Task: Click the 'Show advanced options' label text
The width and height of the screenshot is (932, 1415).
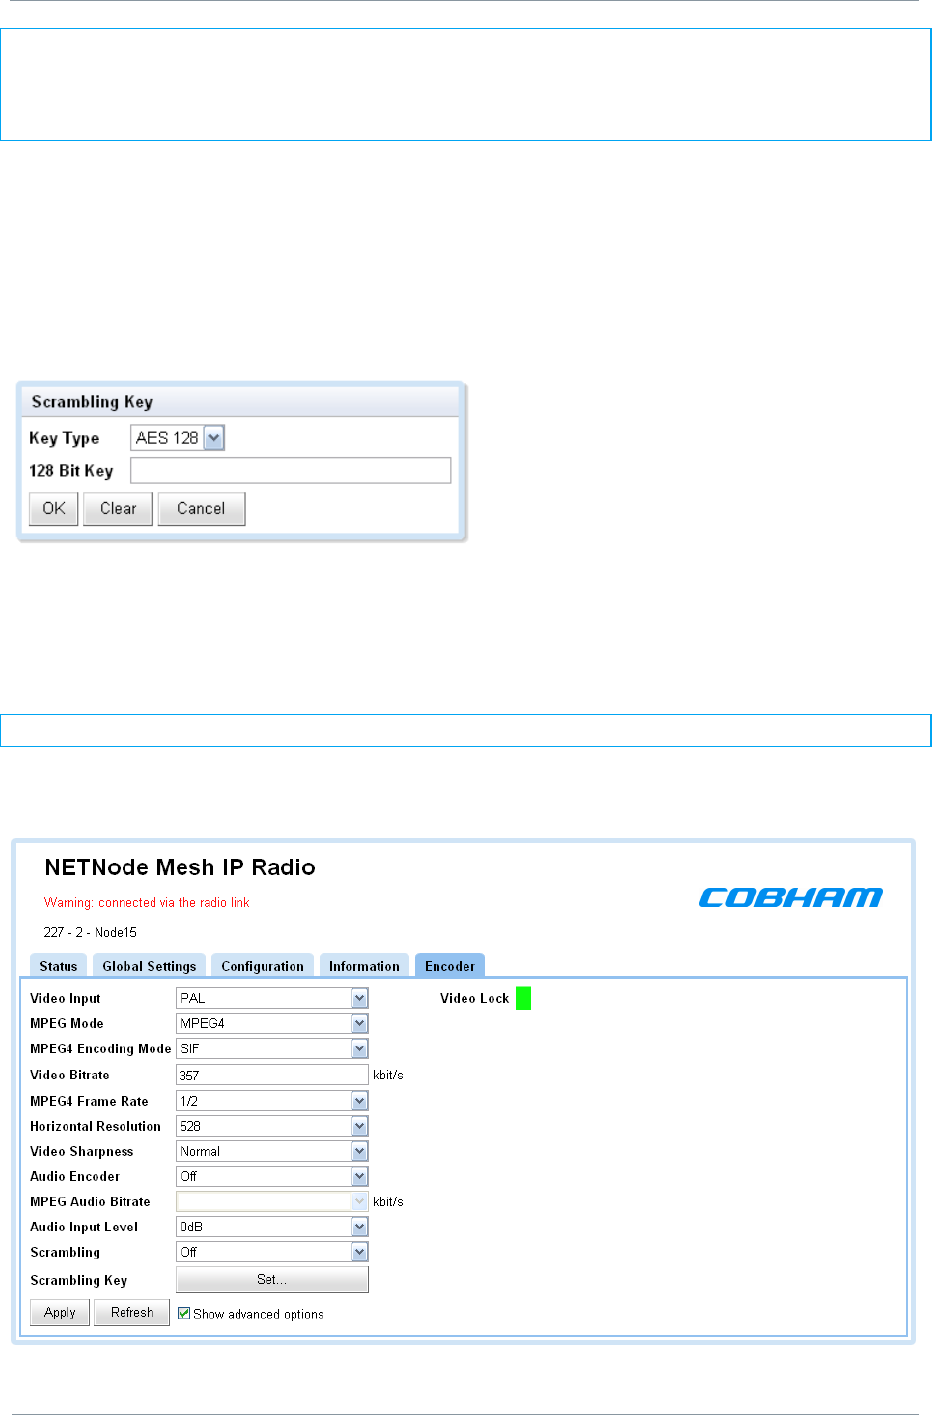Action: [258, 1314]
